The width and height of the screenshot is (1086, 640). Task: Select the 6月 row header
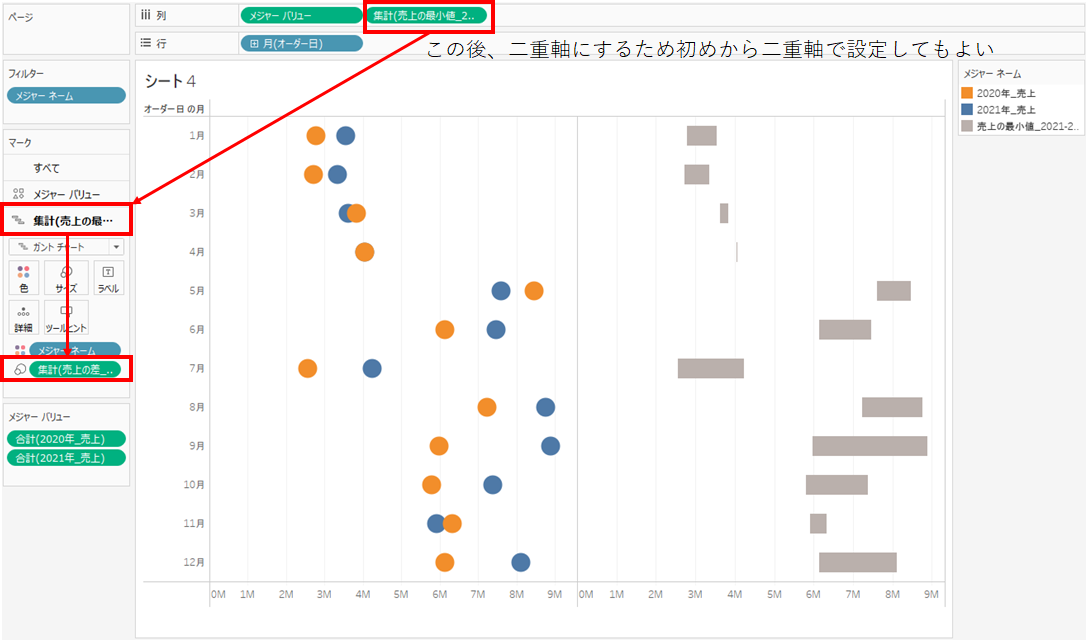coord(197,330)
